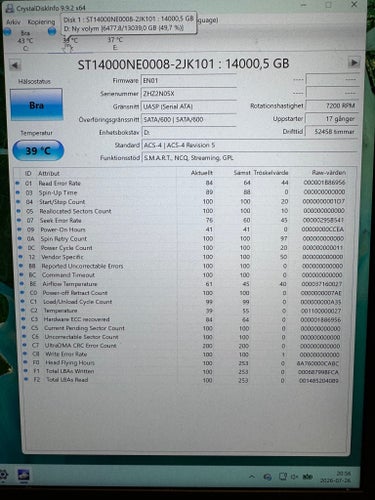The width and height of the screenshot is (375, 500).
Task: Click the Raw-värden column header
Action: coord(328,172)
